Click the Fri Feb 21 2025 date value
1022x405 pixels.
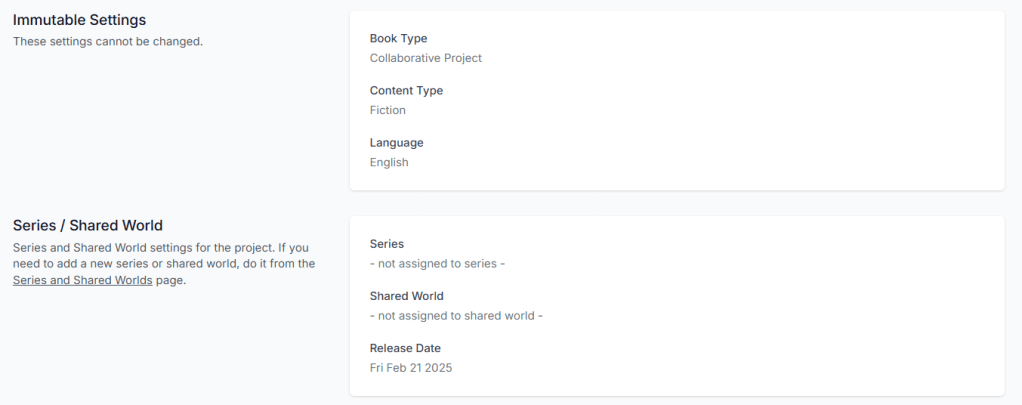411,368
